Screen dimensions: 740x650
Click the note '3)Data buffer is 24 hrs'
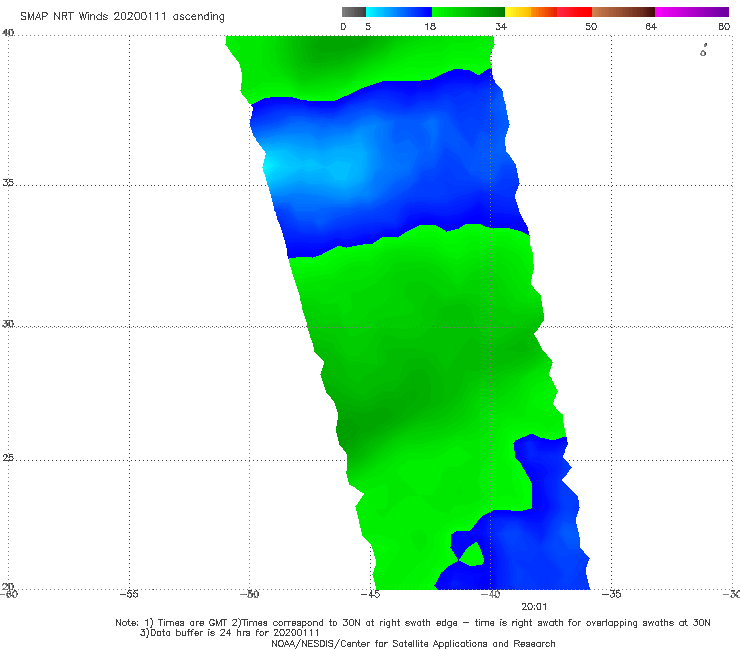tap(229, 633)
